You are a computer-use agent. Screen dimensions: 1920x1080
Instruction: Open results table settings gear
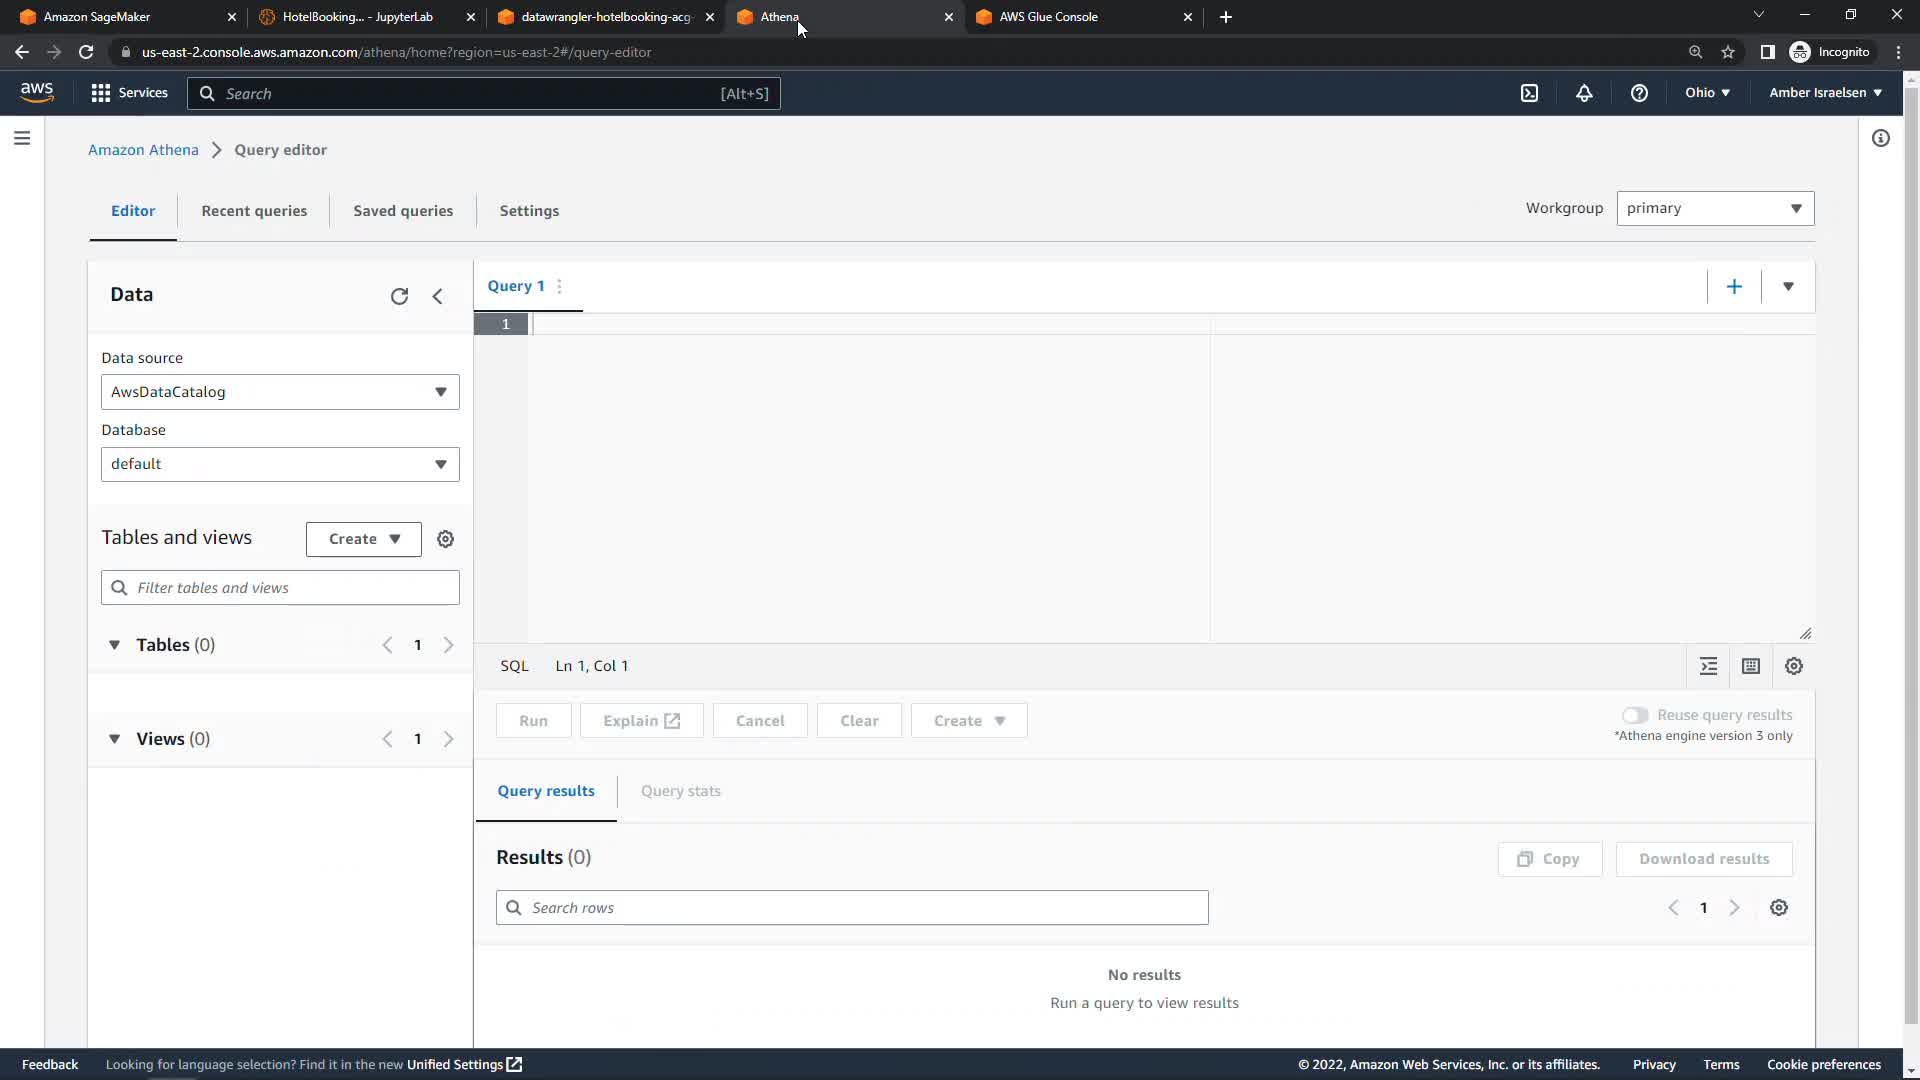click(1779, 908)
